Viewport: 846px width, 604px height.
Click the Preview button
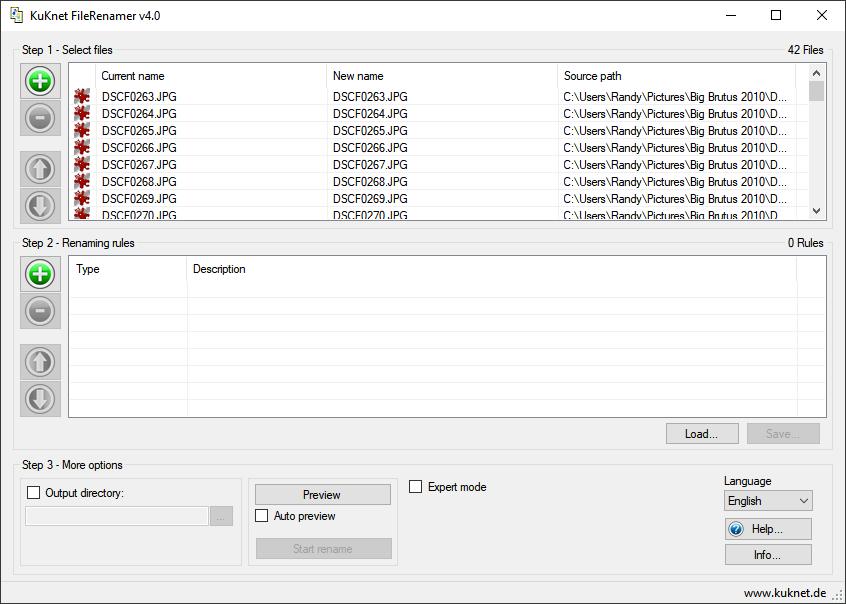[323, 494]
